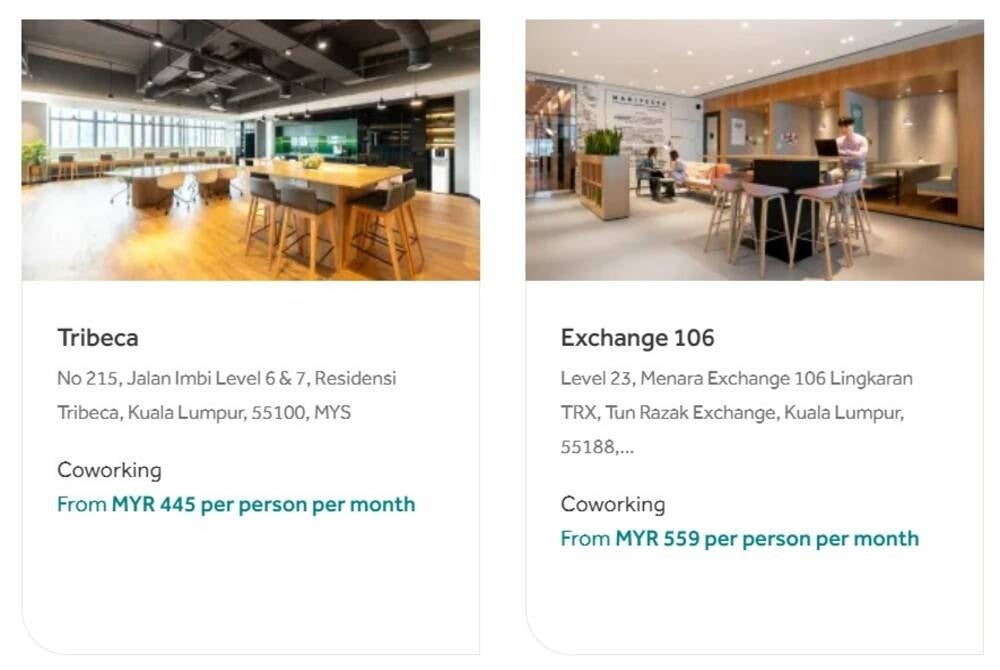Click the "From" text before MYR 445
This screenshot has width=1000, height=670.
click(x=81, y=504)
